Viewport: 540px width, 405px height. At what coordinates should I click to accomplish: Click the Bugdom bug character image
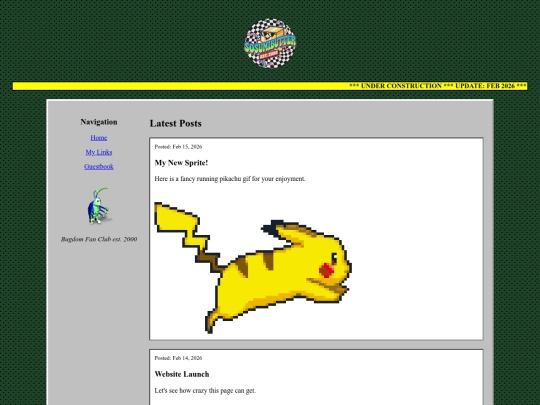click(x=99, y=206)
